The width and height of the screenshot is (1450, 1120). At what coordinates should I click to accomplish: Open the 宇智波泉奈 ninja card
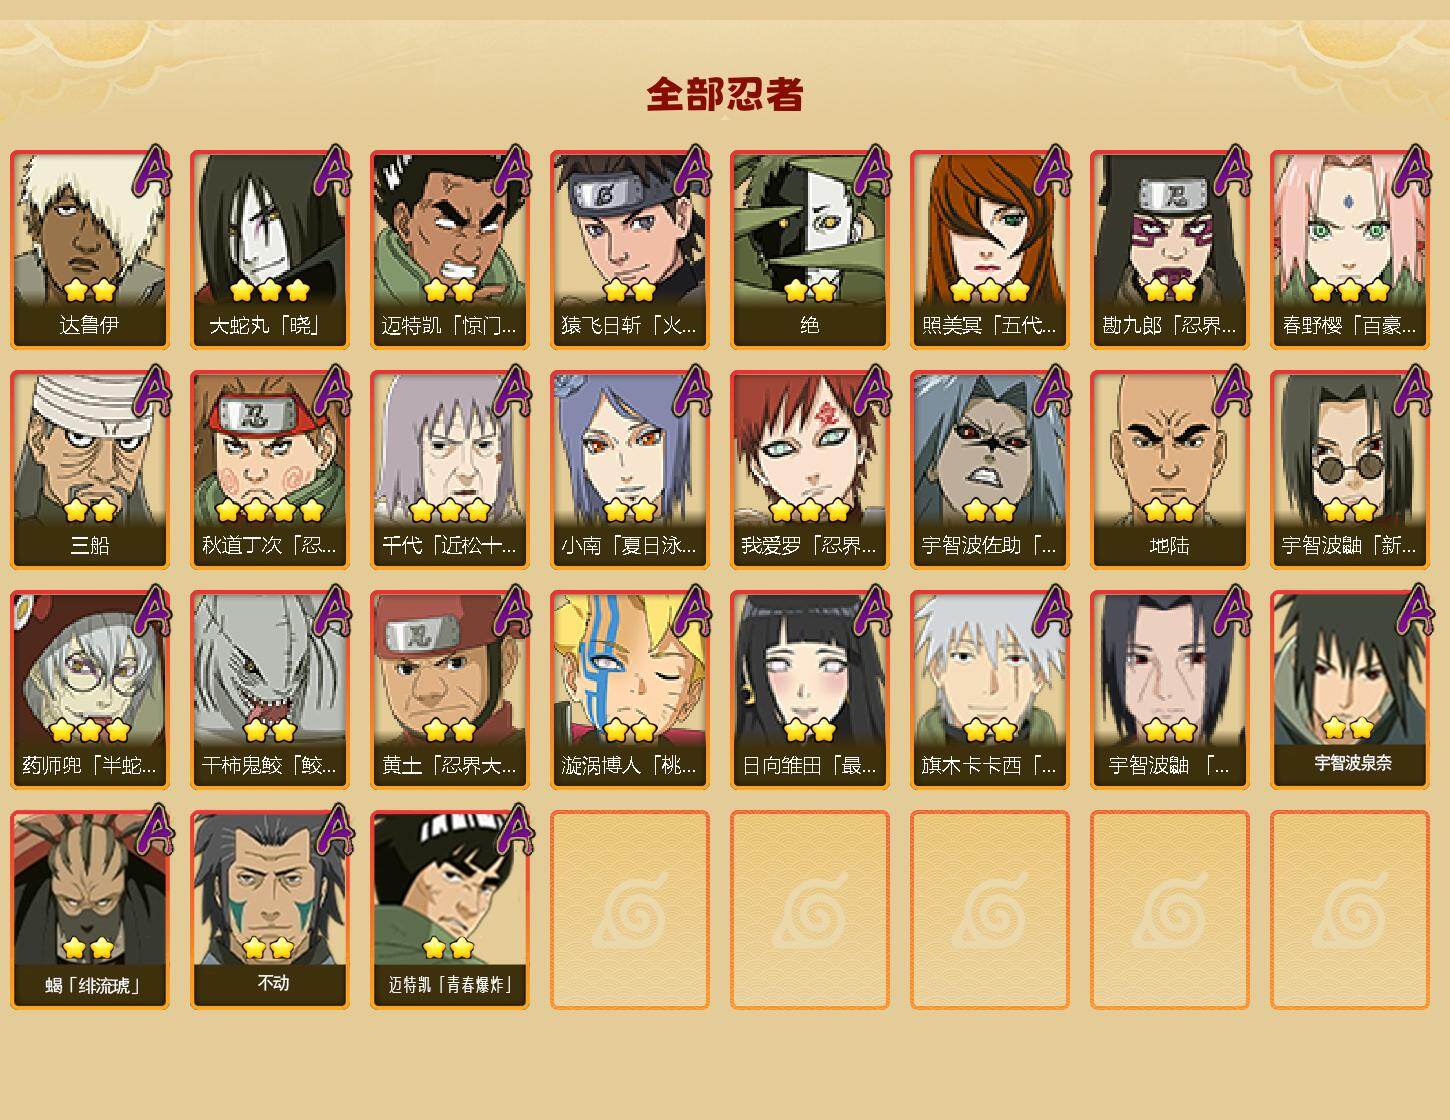(x=1350, y=690)
